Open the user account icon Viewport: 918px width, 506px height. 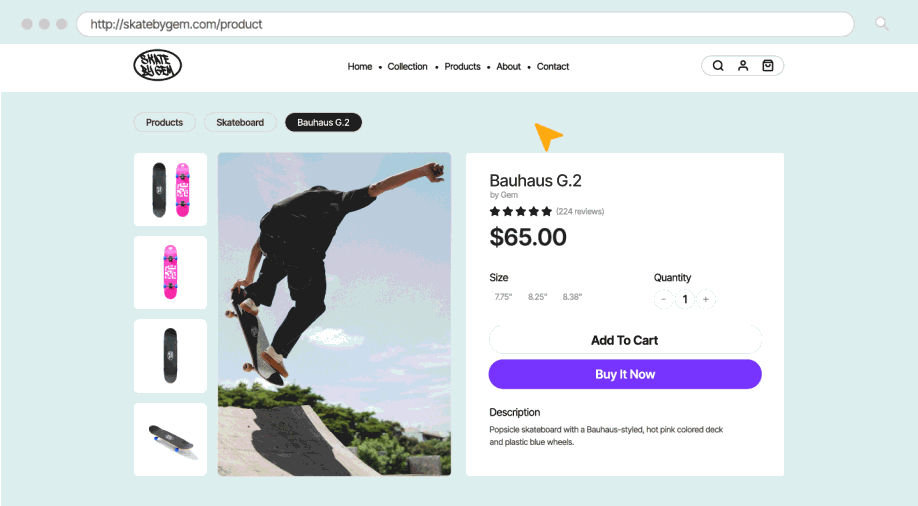click(x=743, y=66)
